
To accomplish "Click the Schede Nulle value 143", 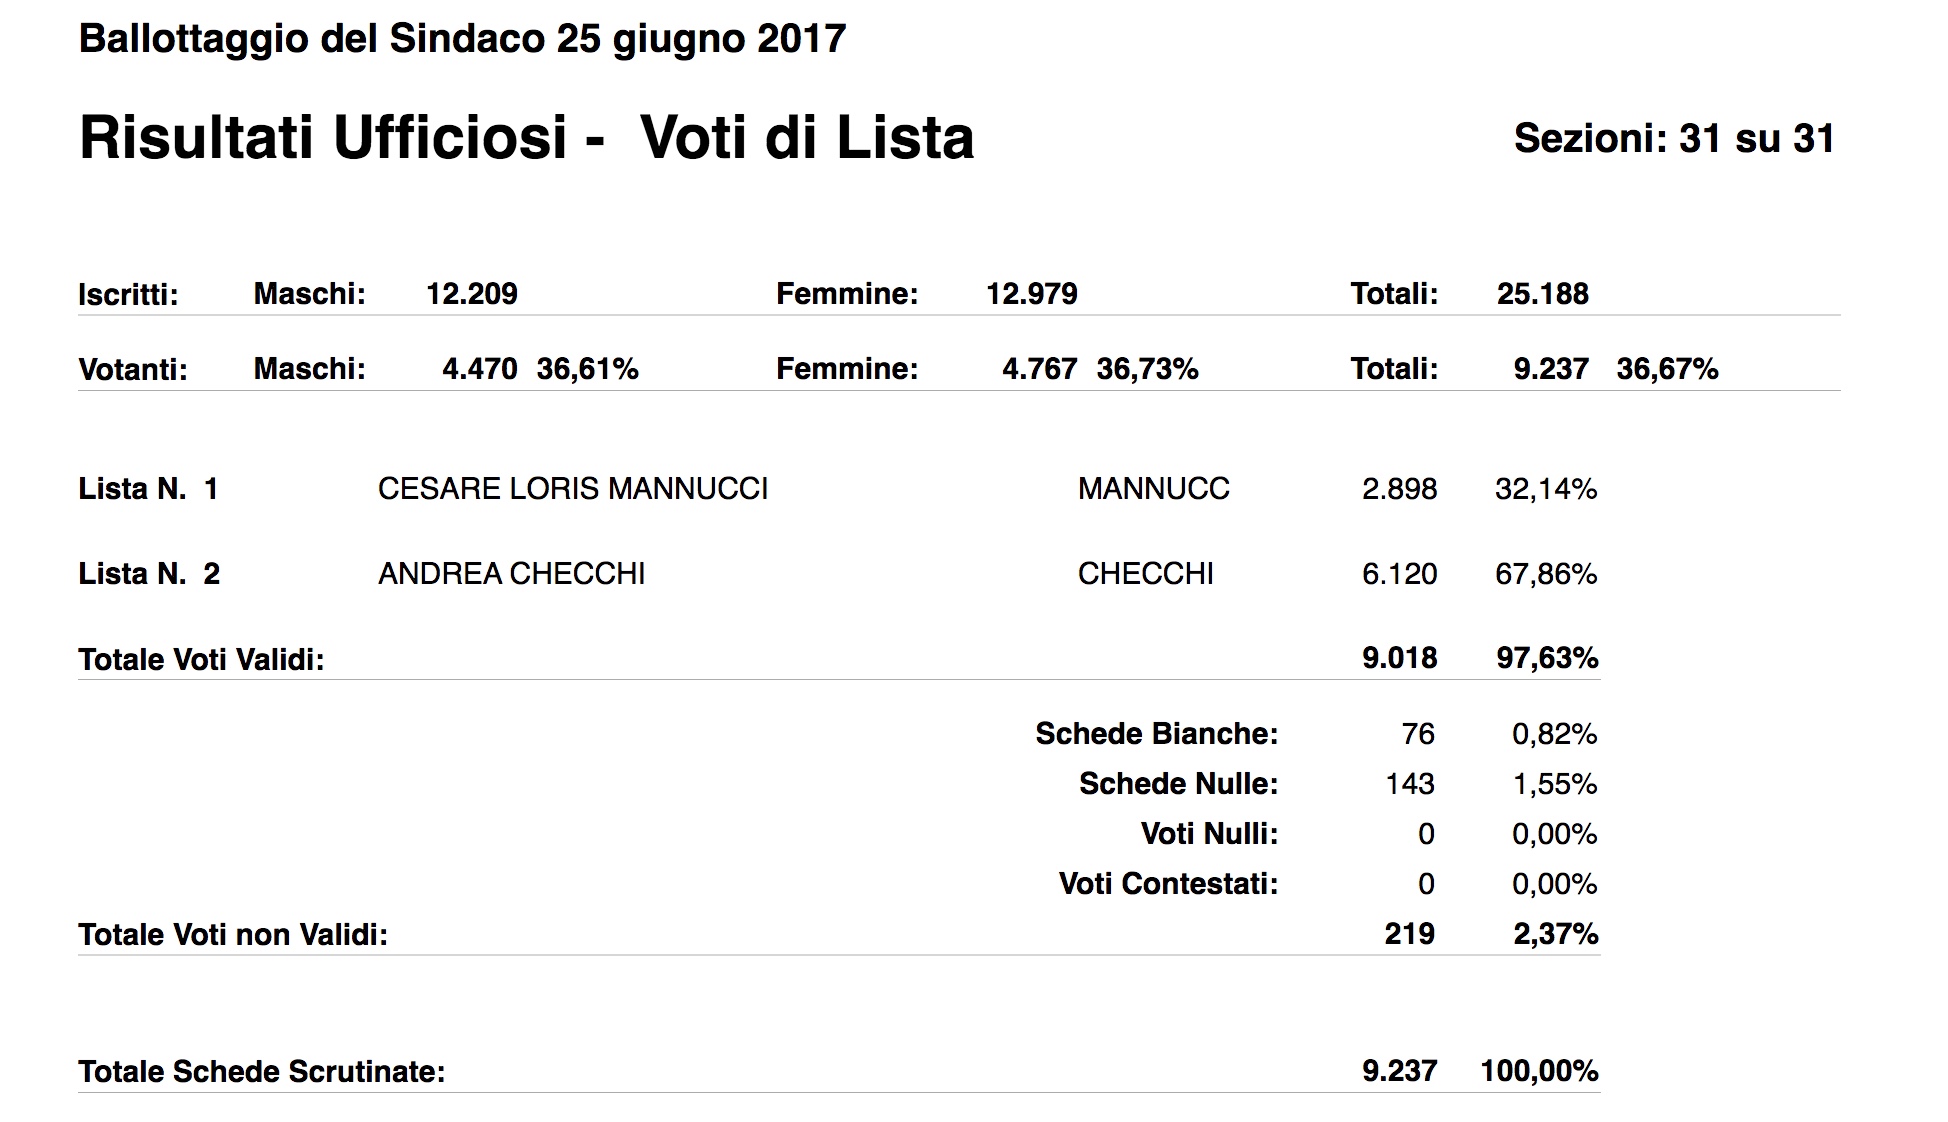I will pos(1410,784).
